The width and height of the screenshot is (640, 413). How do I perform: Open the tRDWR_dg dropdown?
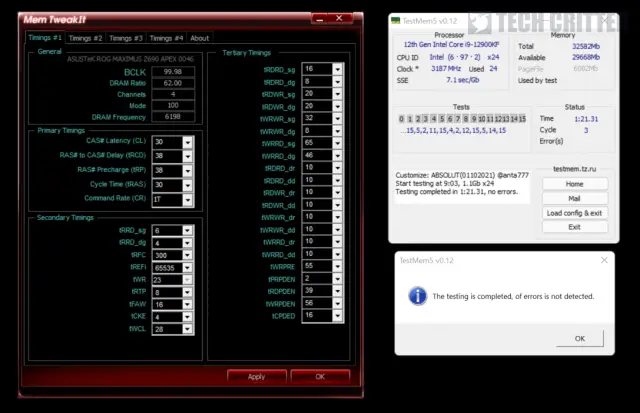click(x=338, y=107)
